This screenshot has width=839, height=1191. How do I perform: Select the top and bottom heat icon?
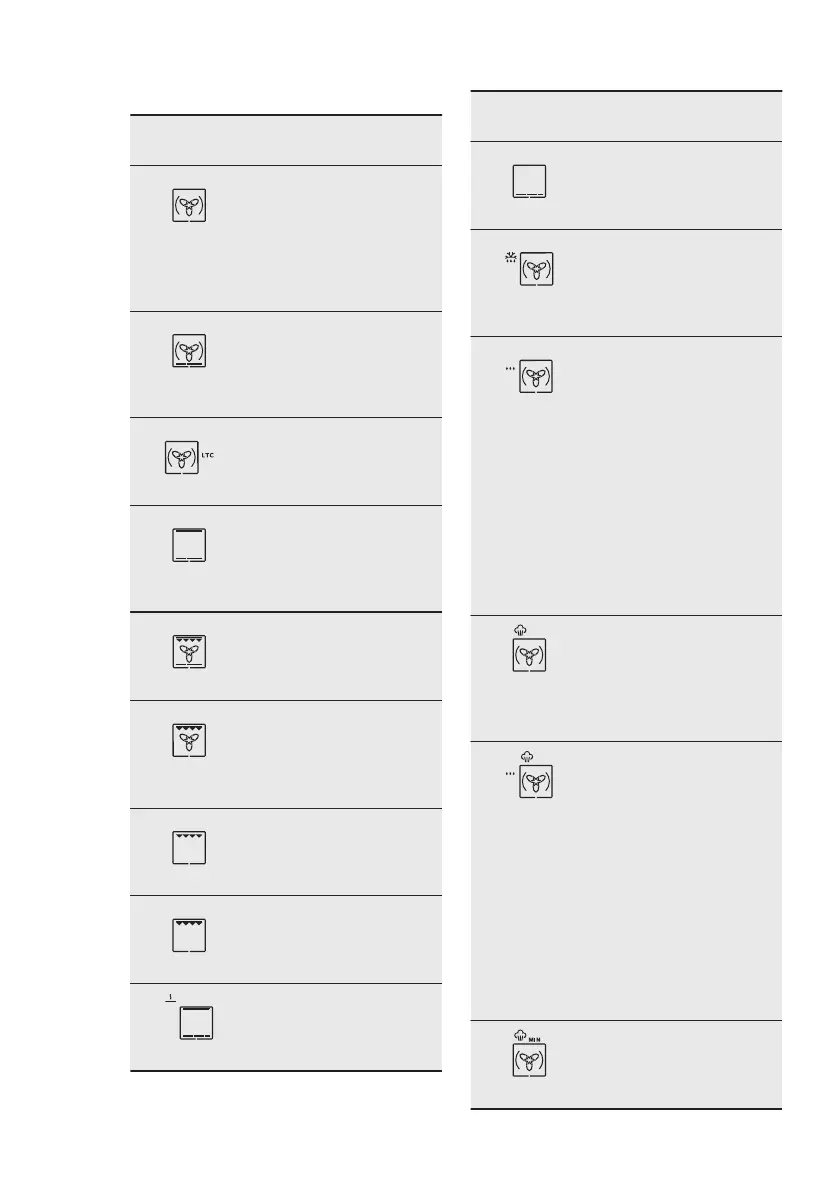(189, 544)
